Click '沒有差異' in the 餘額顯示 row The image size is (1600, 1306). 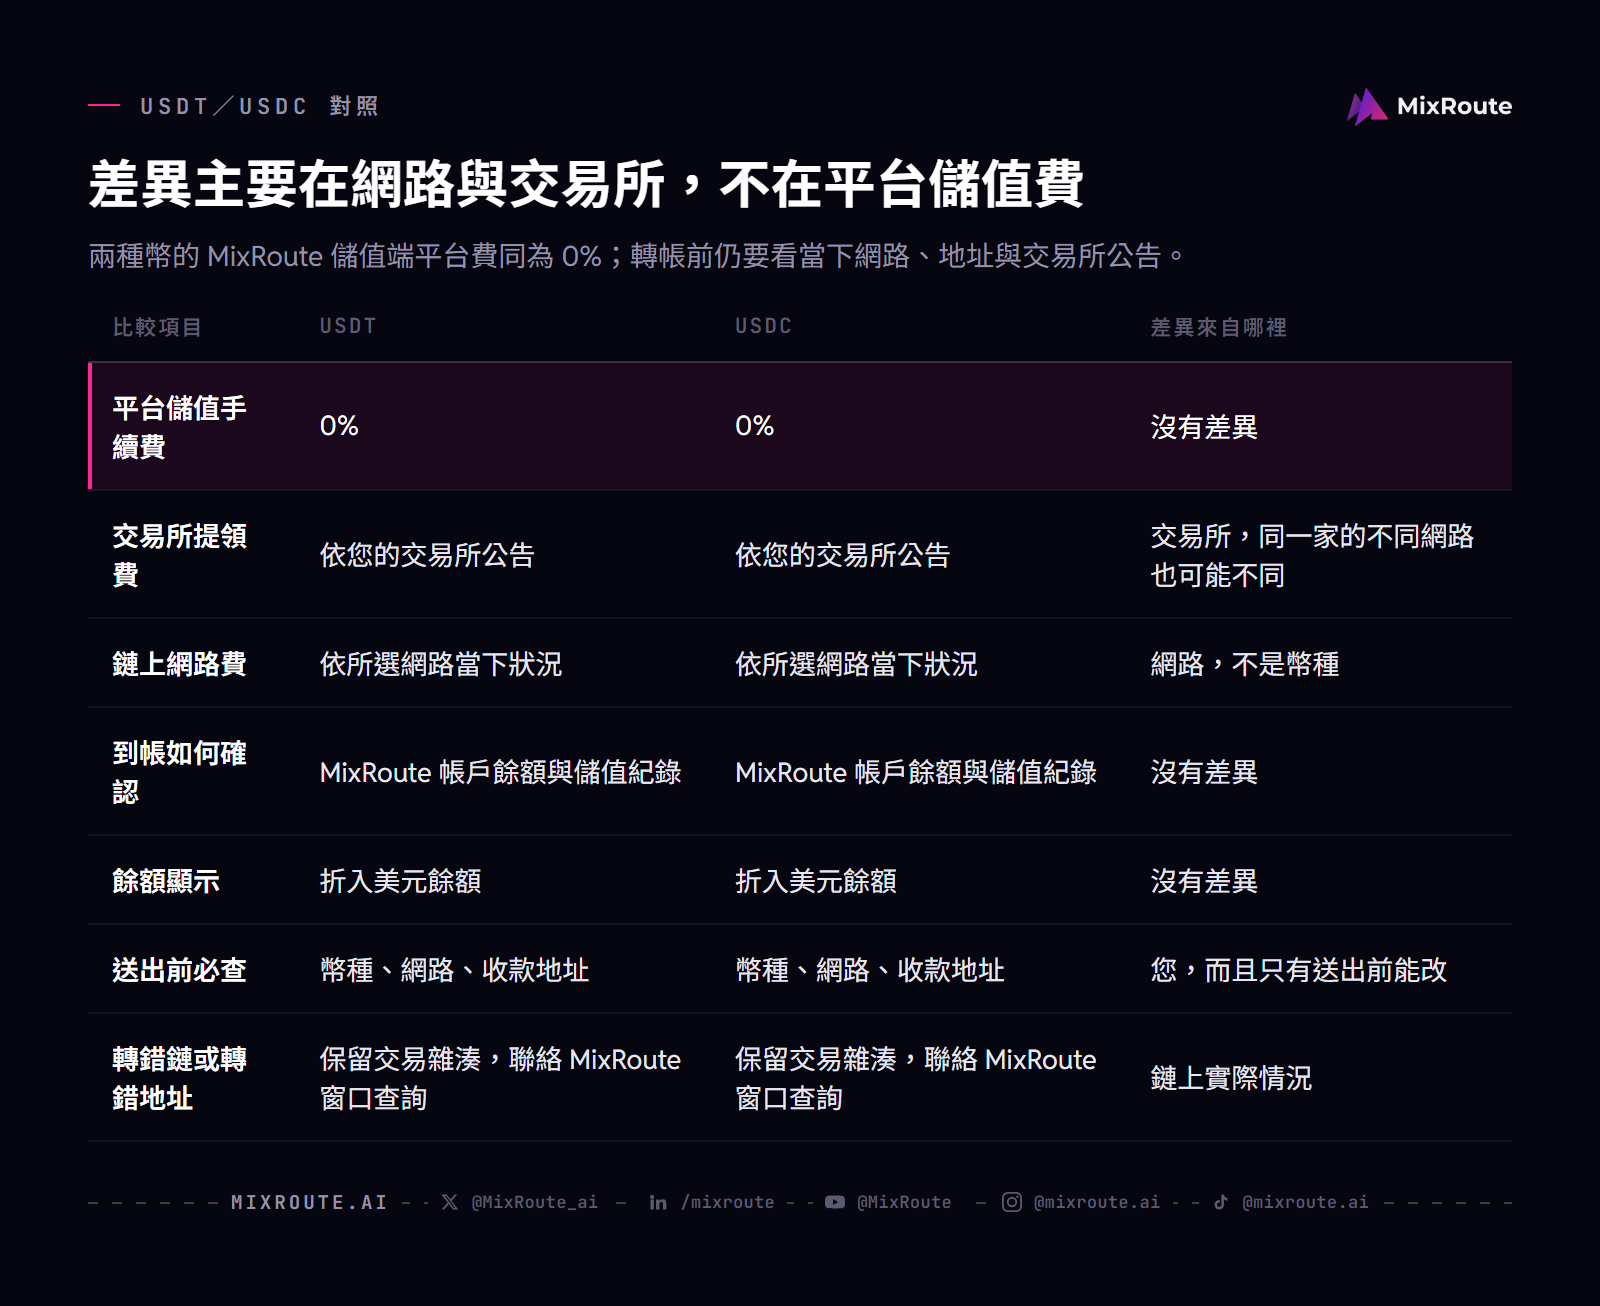point(1204,881)
